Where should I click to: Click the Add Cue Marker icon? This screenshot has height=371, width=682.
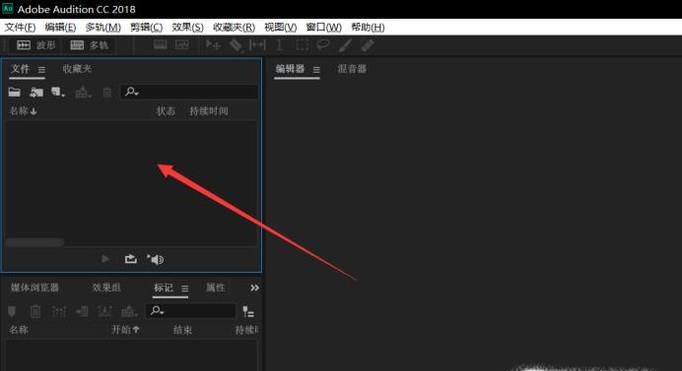(12, 311)
